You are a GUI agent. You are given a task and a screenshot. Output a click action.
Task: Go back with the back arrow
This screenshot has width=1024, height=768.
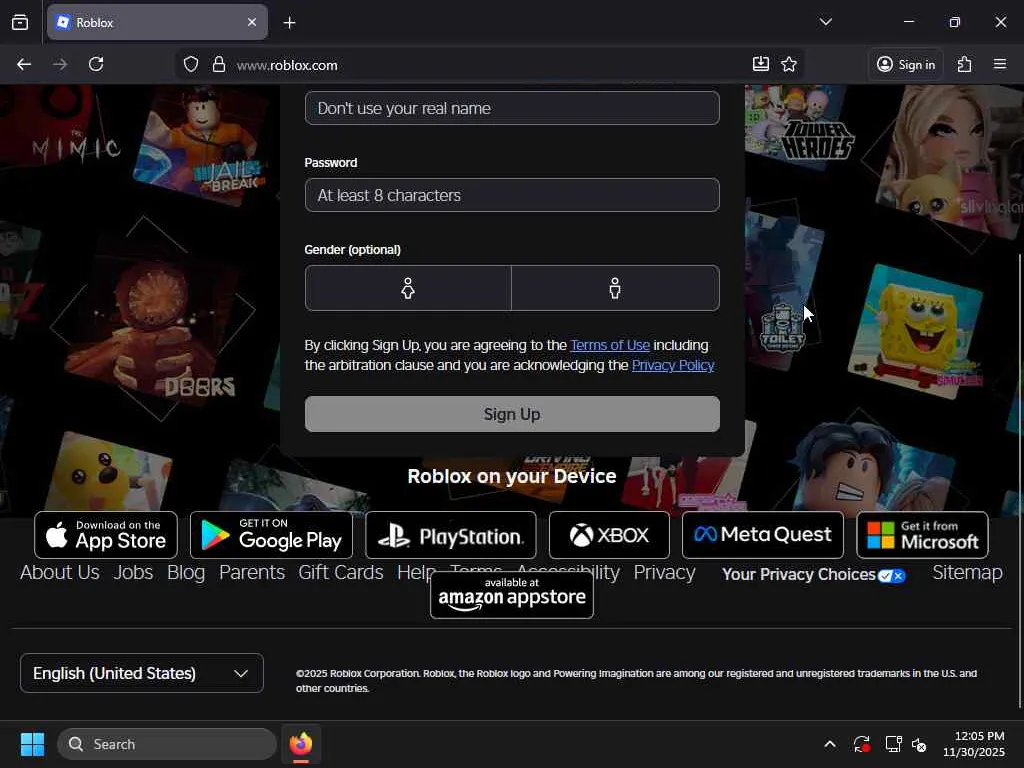[x=24, y=64]
